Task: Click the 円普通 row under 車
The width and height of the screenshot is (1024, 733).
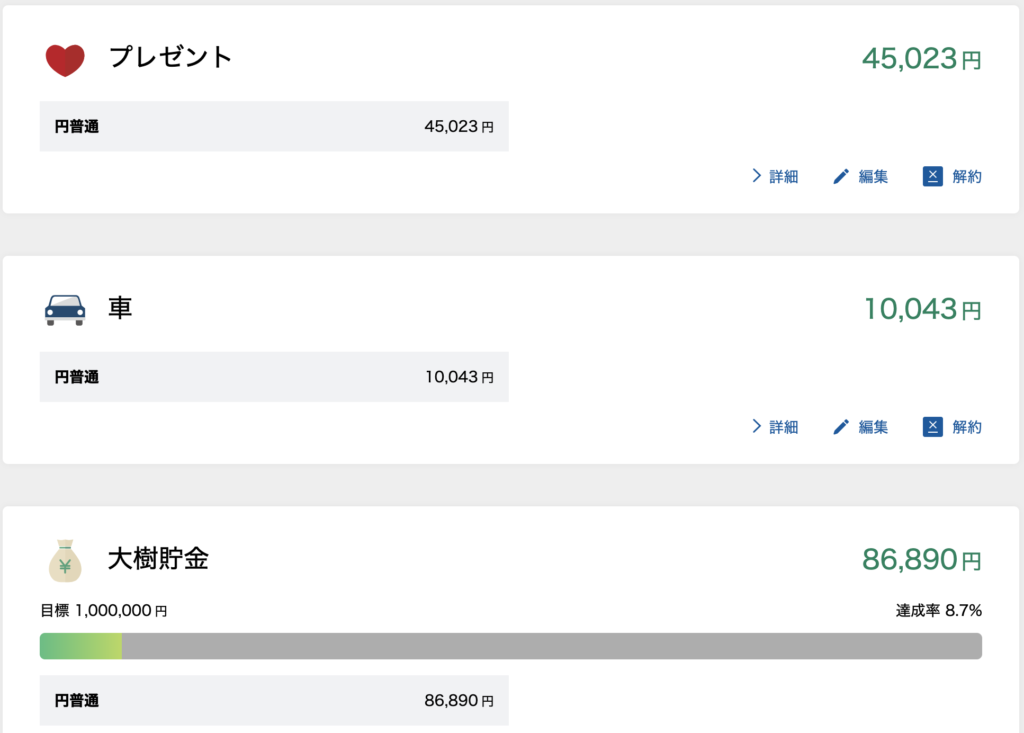Action: point(274,377)
